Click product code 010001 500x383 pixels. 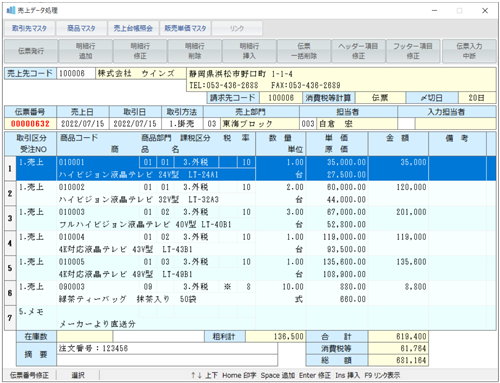pyautogui.click(x=72, y=162)
